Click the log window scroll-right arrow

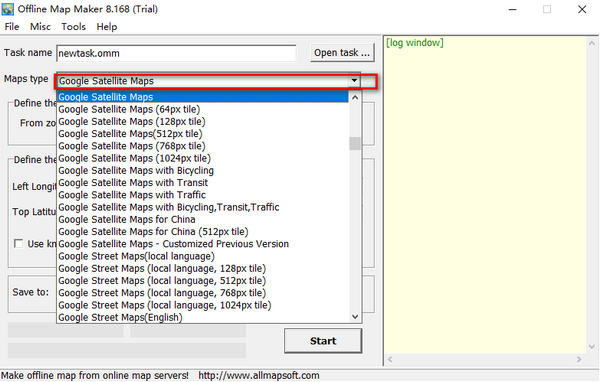click(579, 359)
